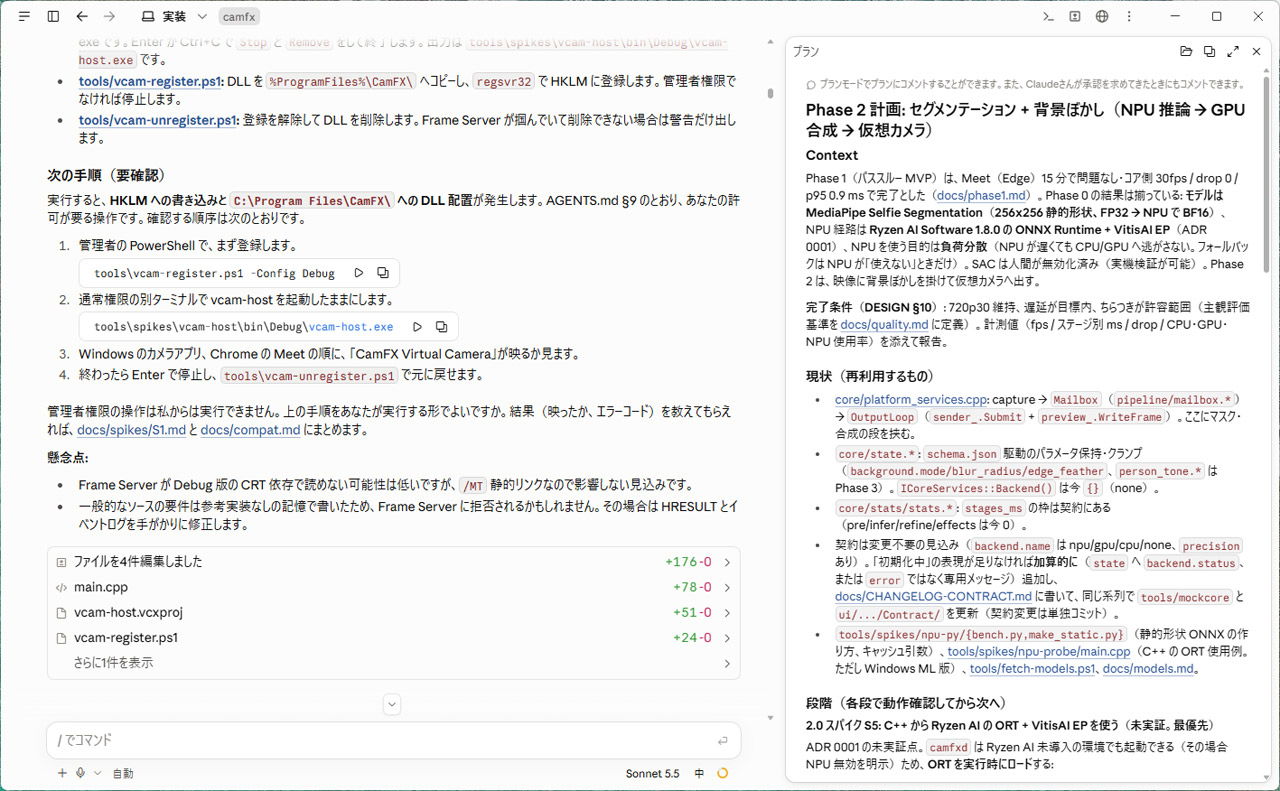Viewport: 1280px width, 791px height.
Task: Add attachment with the plus icon
Action: pyautogui.click(x=62, y=773)
